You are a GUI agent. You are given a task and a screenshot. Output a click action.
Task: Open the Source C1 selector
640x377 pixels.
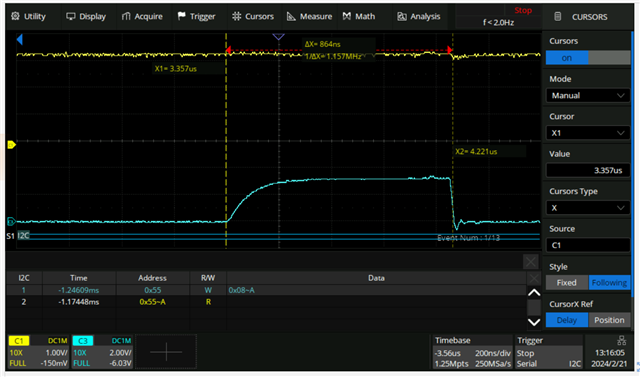click(588, 245)
